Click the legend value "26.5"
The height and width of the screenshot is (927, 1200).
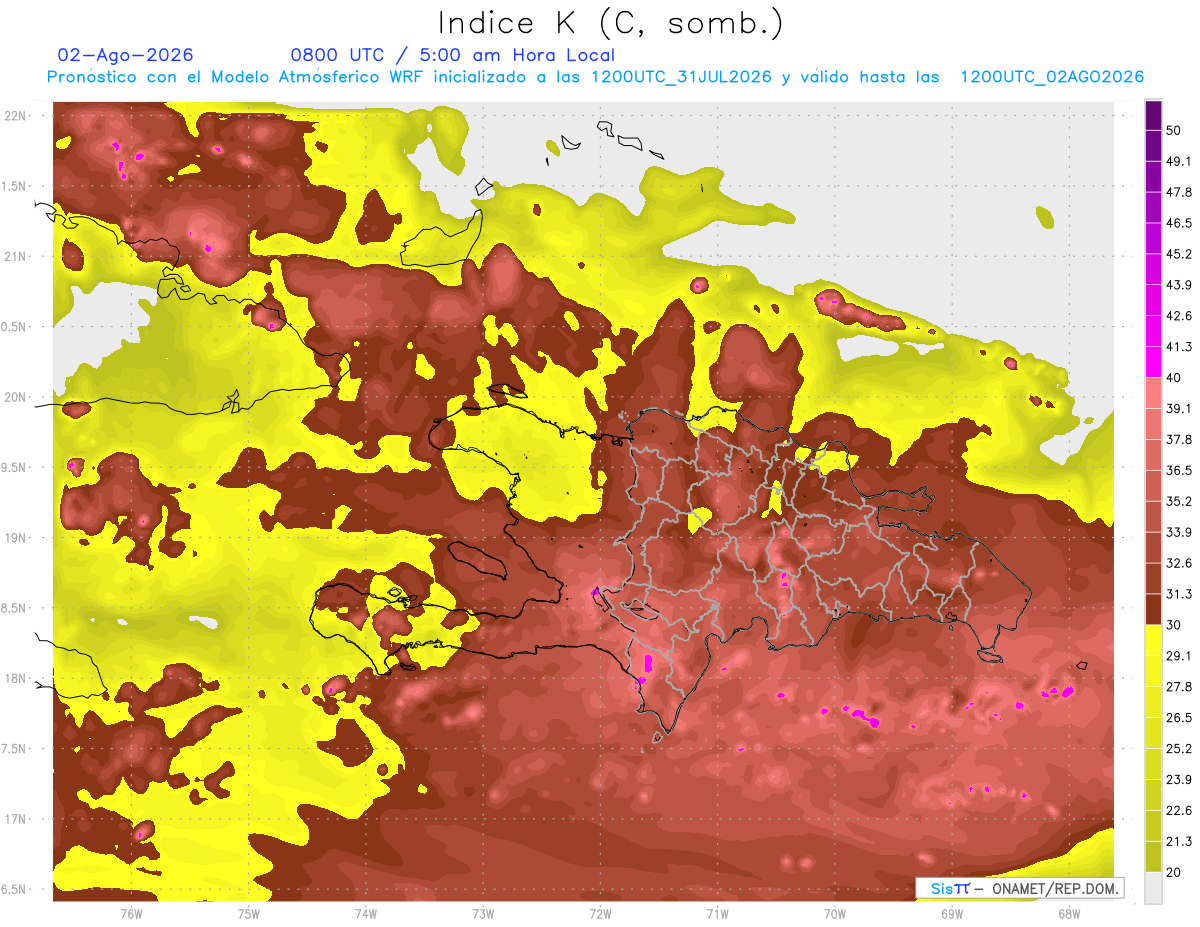[x=1178, y=717]
